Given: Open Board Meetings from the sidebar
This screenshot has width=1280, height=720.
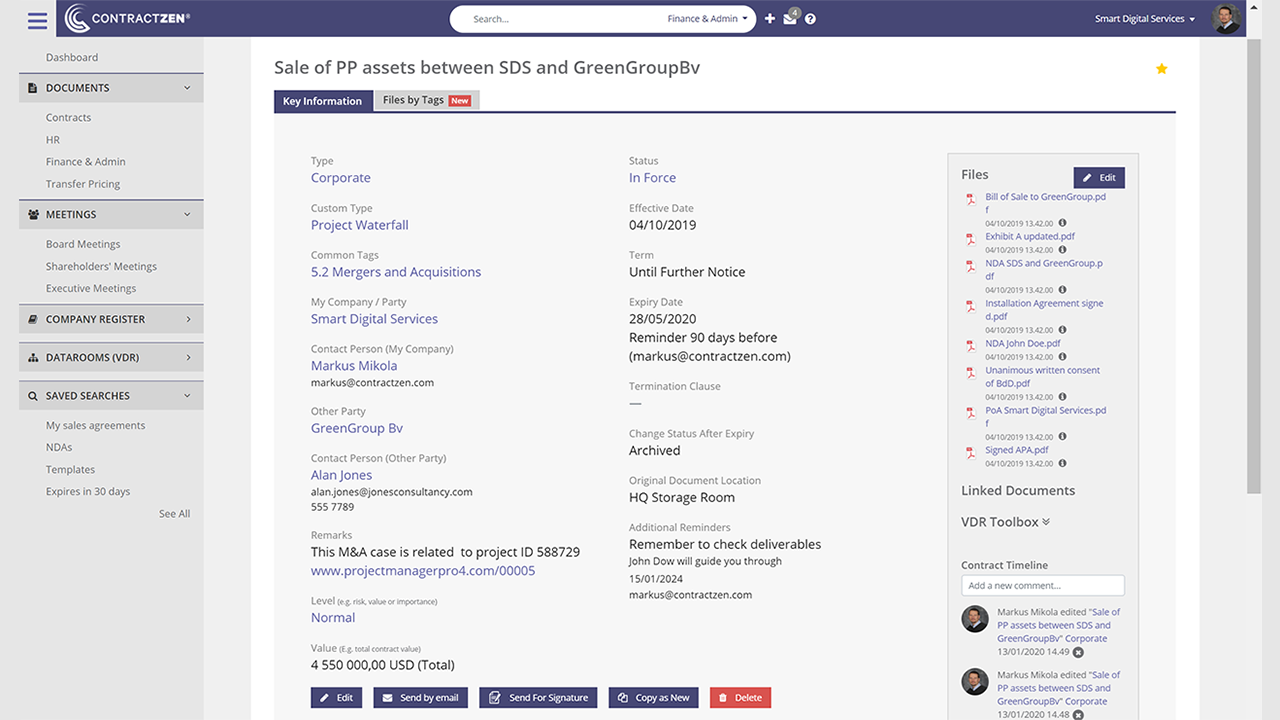Looking at the screenshot, I should click(82, 243).
